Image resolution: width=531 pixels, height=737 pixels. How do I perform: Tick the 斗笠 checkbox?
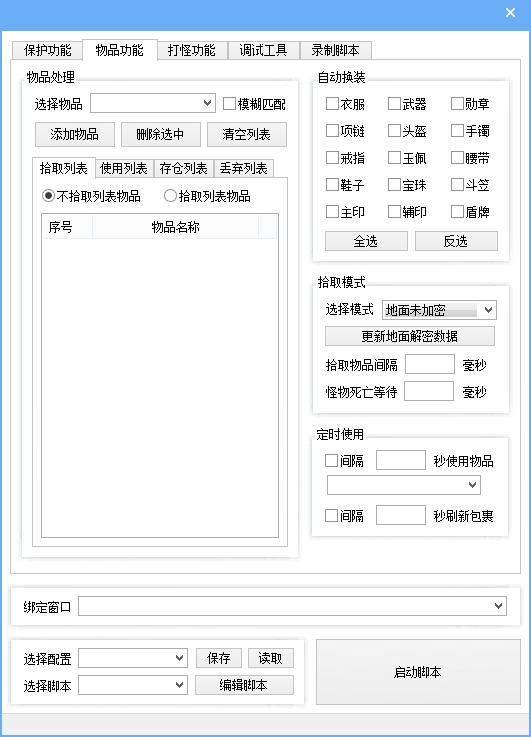pyautogui.click(x=457, y=184)
